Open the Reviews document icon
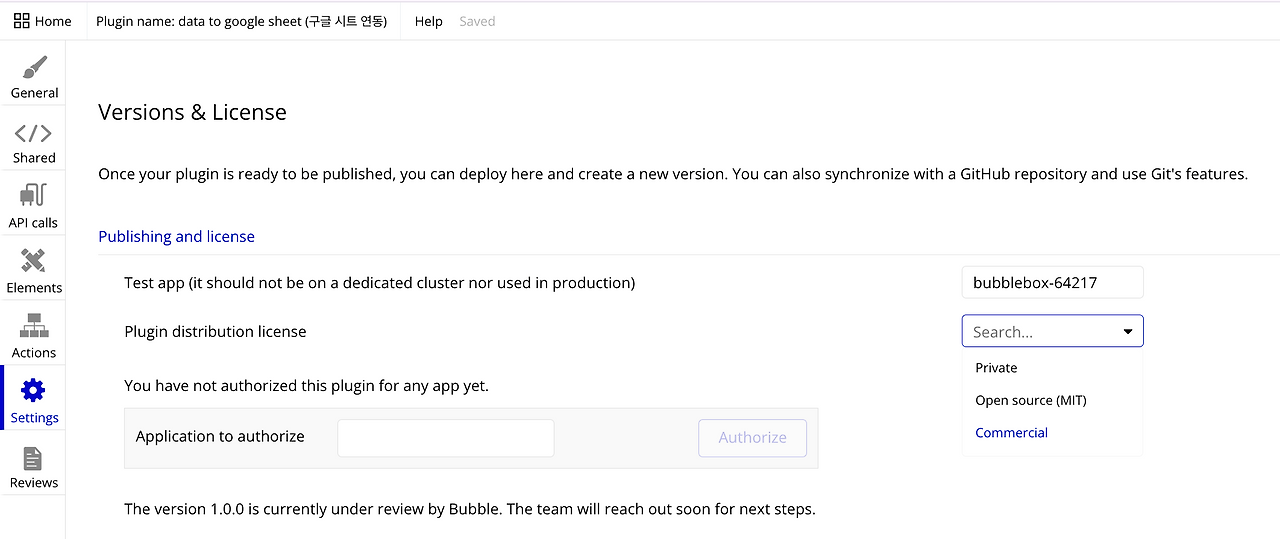 [x=34, y=457]
